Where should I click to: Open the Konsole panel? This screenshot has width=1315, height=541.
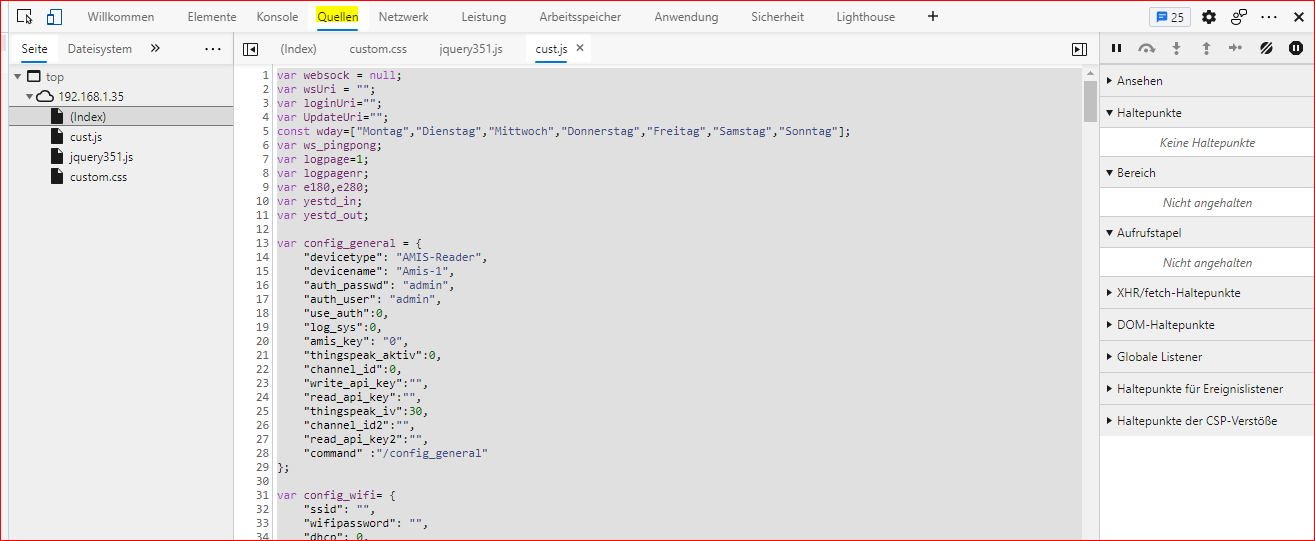point(277,17)
